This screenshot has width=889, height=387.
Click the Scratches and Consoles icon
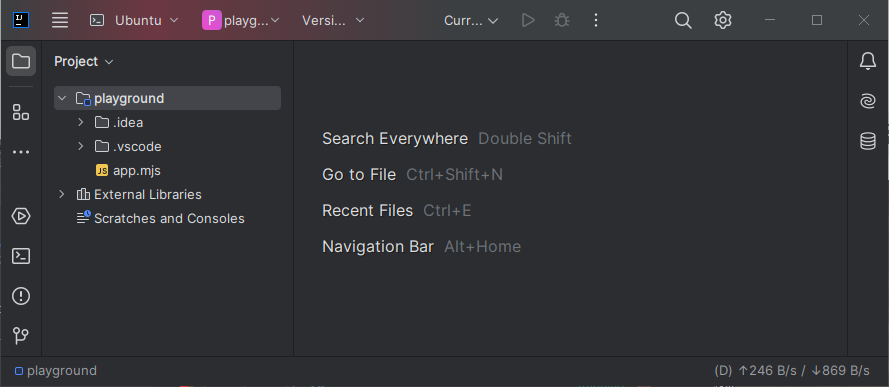(x=83, y=218)
